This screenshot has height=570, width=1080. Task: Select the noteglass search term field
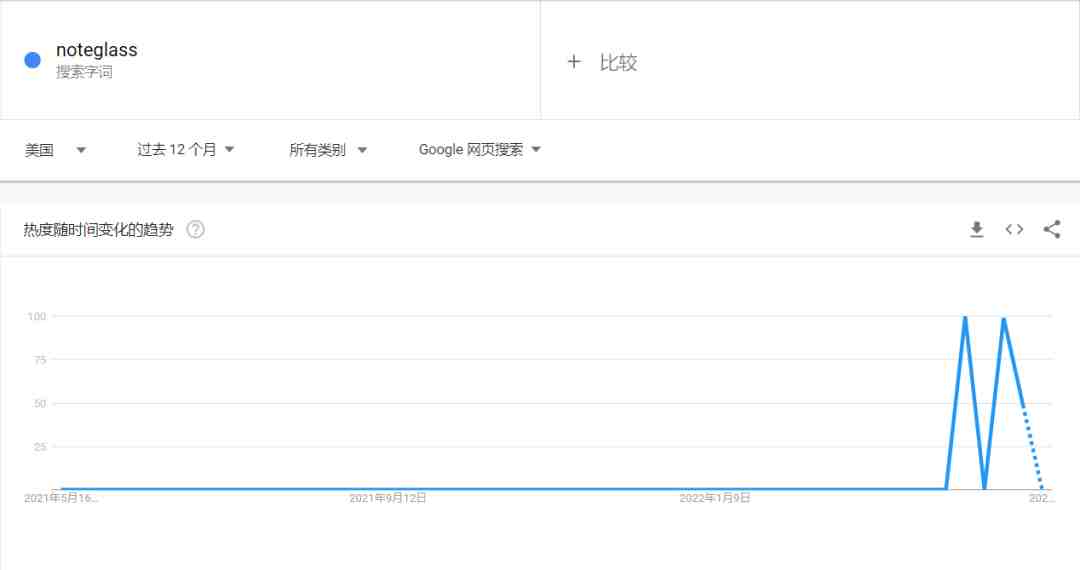[x=270, y=60]
